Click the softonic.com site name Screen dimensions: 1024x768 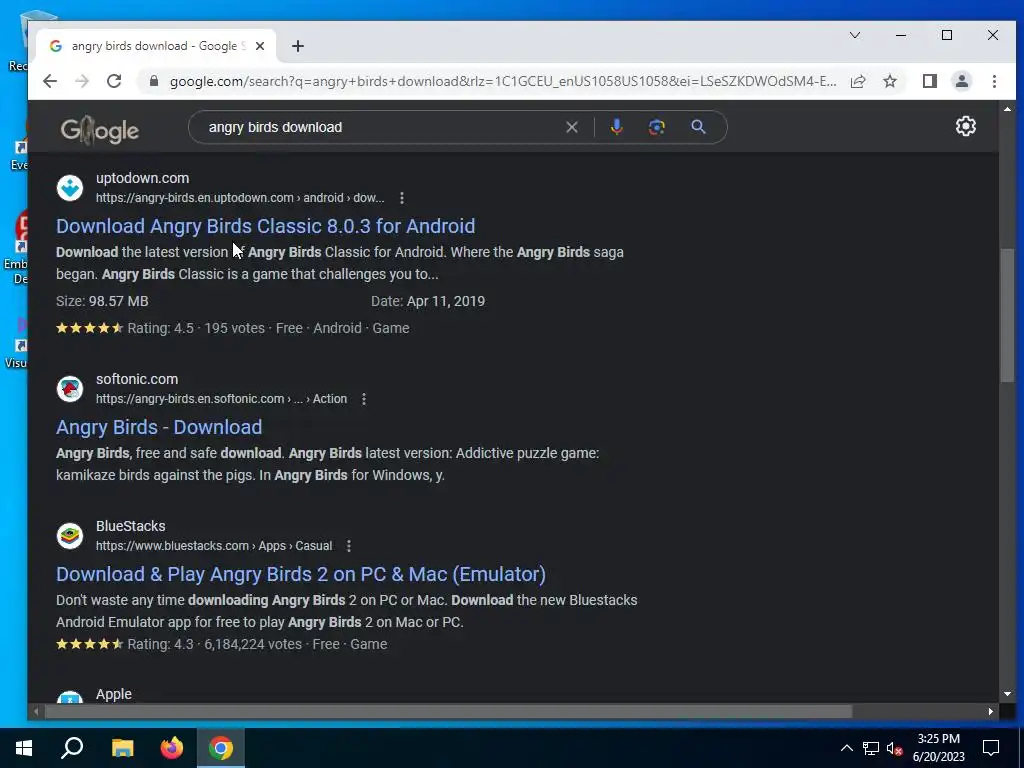pos(136,379)
